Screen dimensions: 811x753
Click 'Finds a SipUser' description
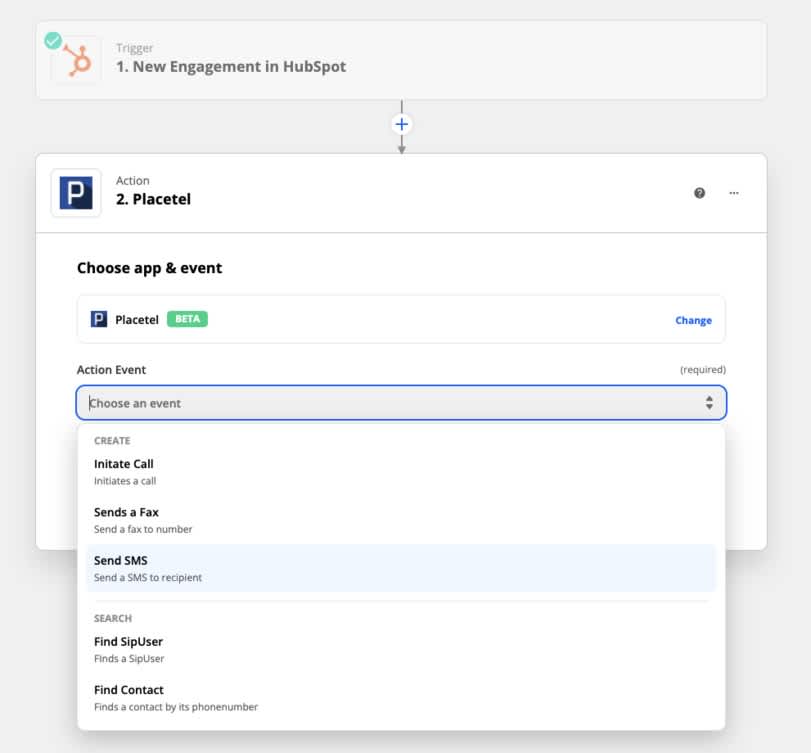click(129, 658)
